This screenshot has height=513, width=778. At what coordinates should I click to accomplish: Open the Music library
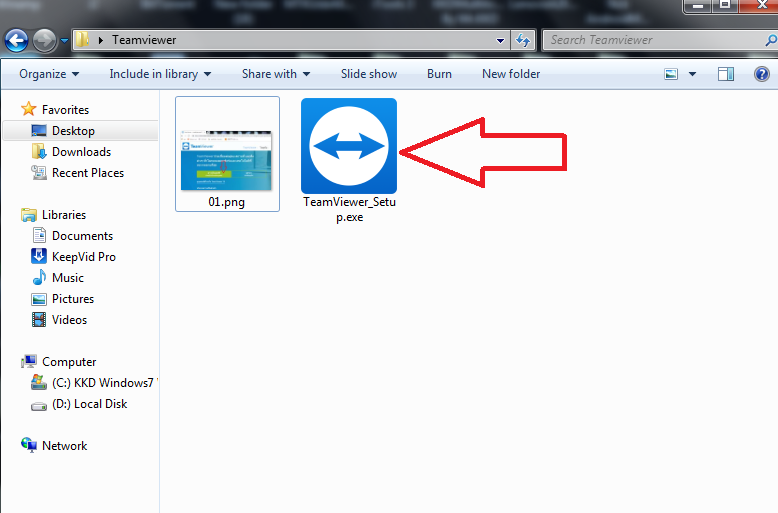pos(68,278)
